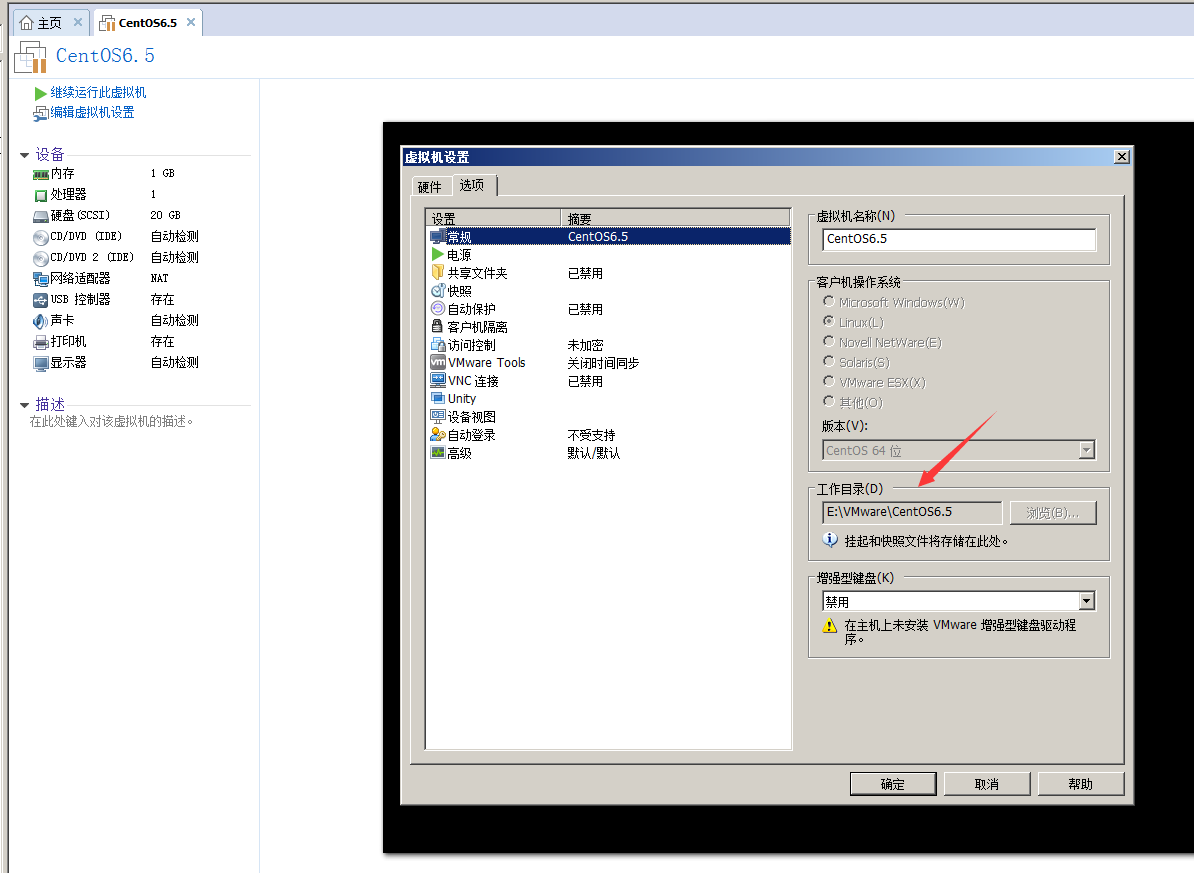Click the 共享文件夹 folder icon
This screenshot has width=1194, height=873.
(438, 272)
